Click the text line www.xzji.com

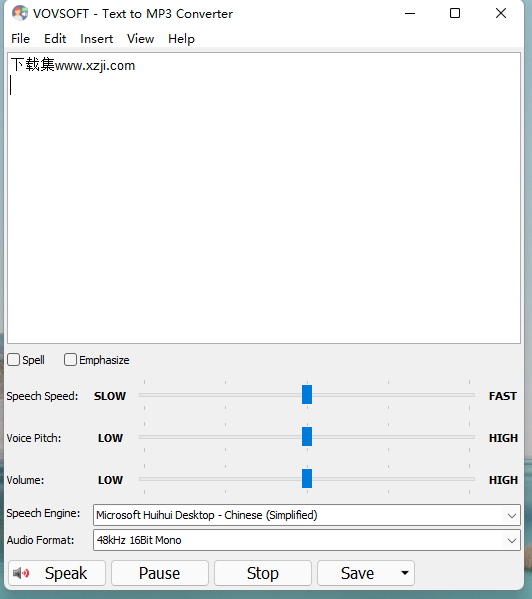point(73,65)
